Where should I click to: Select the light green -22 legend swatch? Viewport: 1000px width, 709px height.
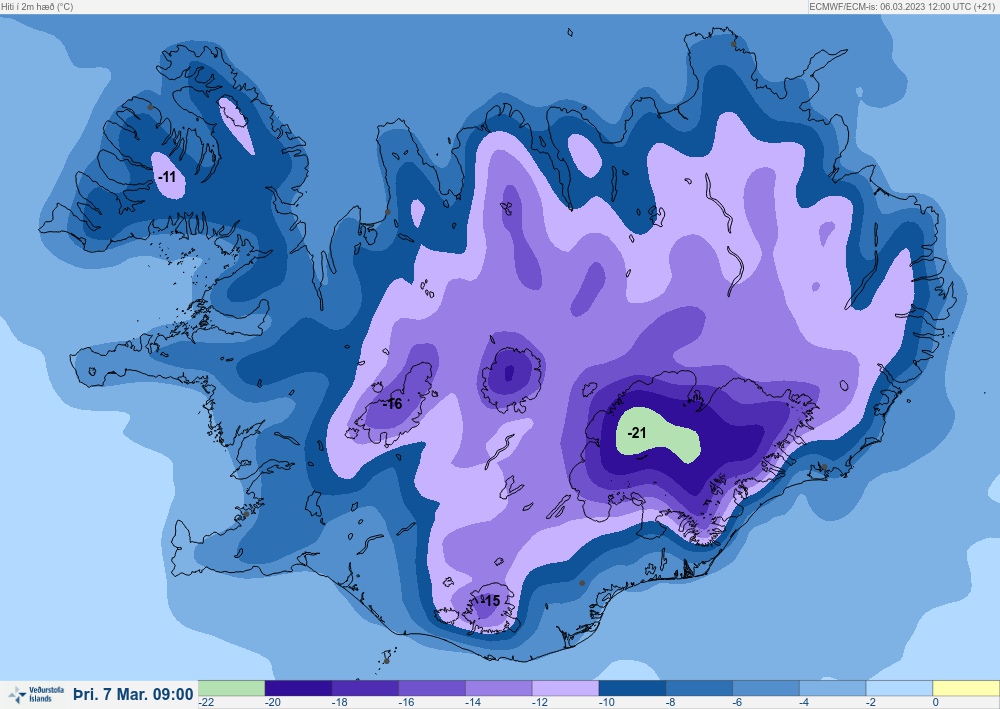pos(232,688)
